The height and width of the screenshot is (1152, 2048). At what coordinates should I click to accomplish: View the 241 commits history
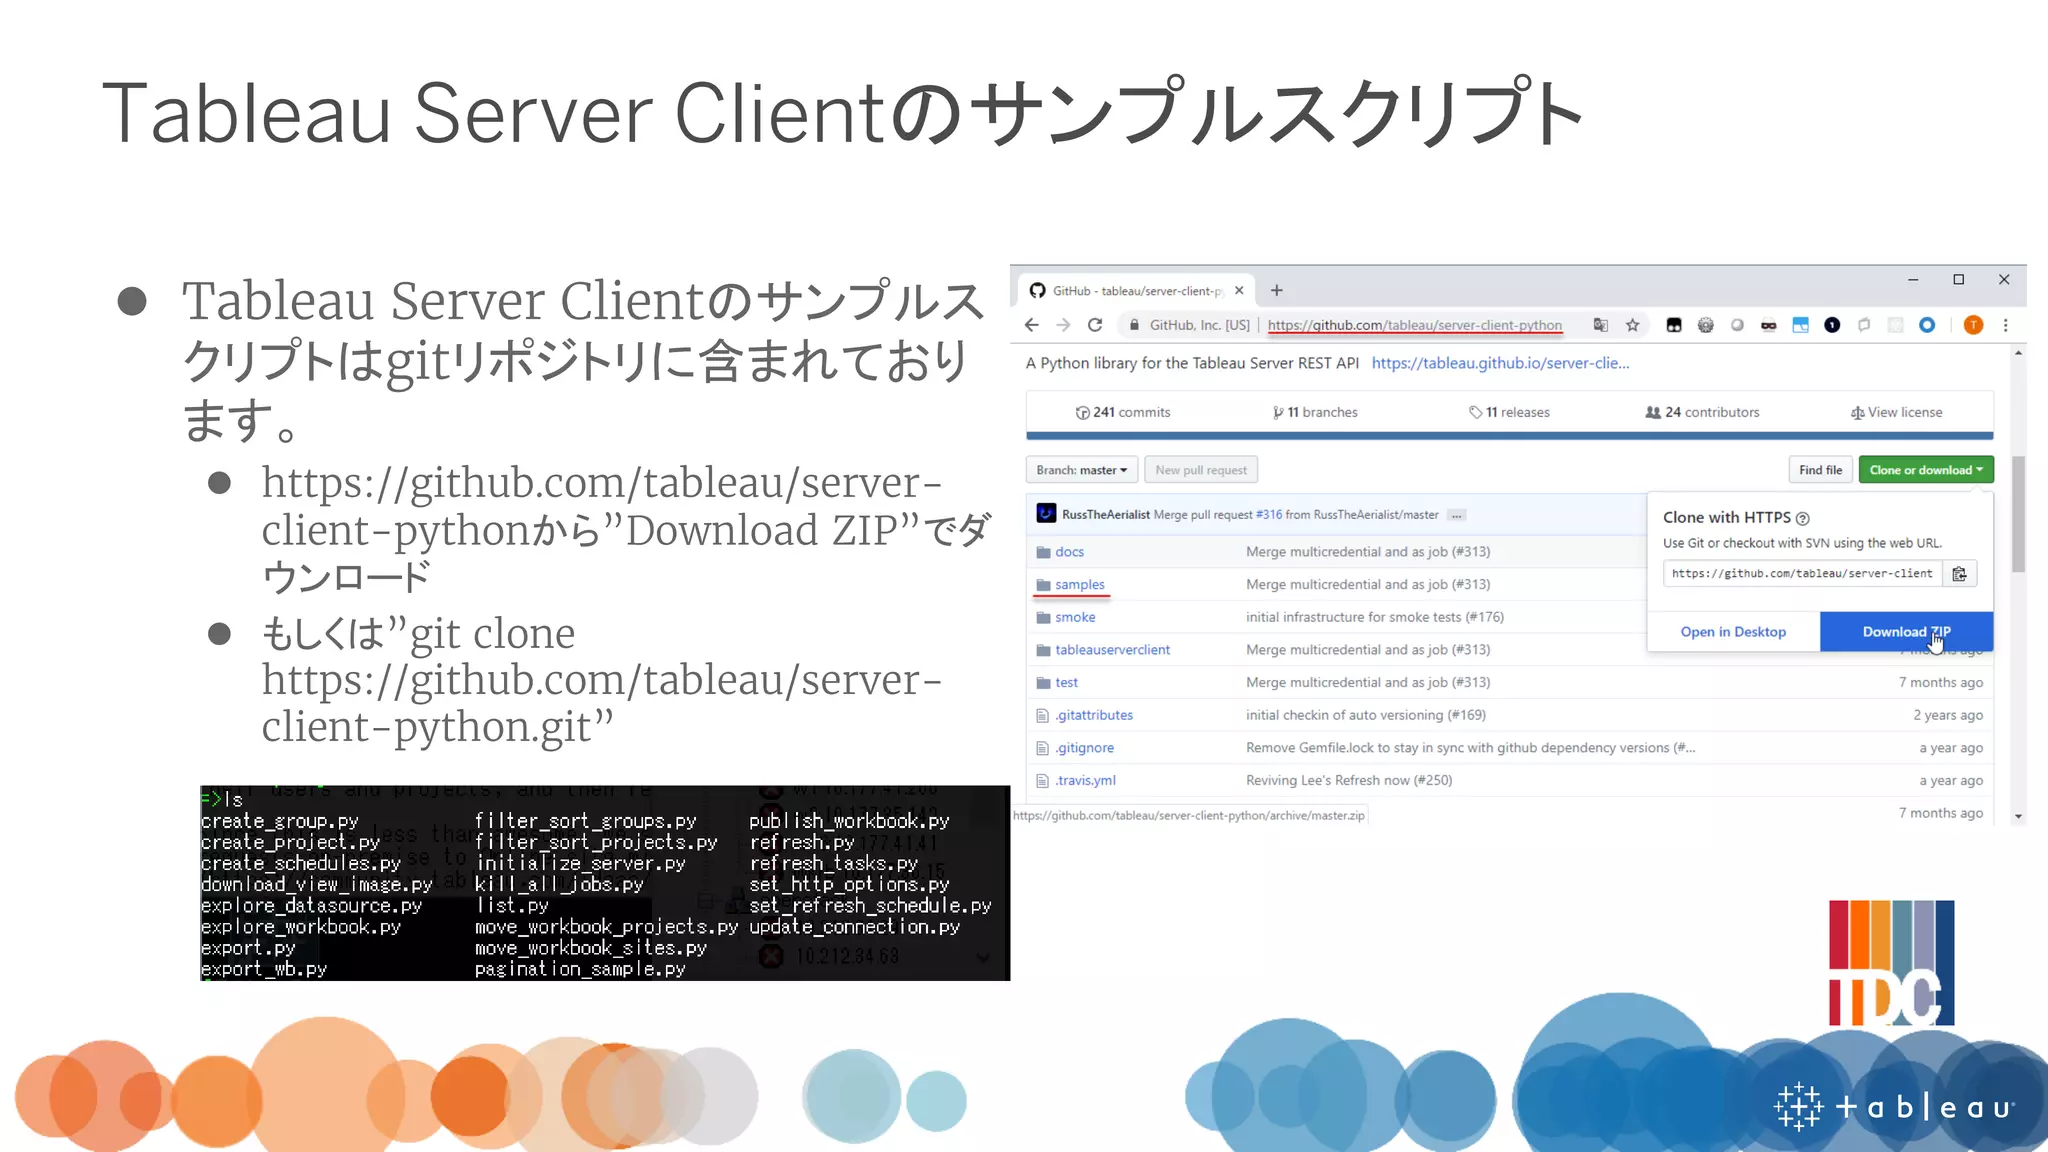pyautogui.click(x=1122, y=412)
